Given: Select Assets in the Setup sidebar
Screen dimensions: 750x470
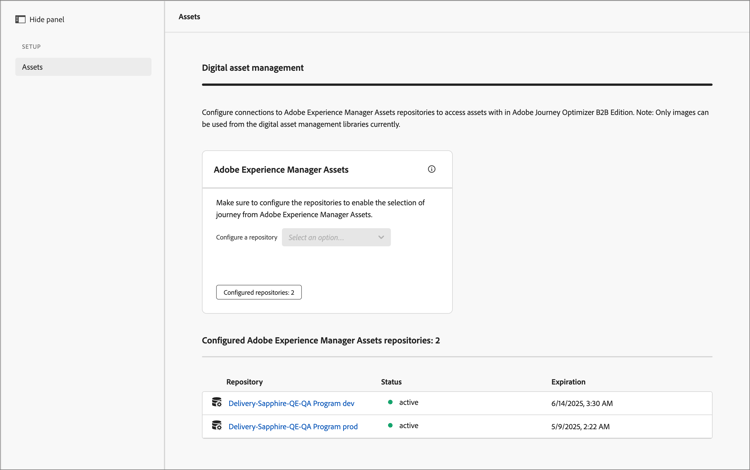Looking at the screenshot, I should tap(83, 67).
